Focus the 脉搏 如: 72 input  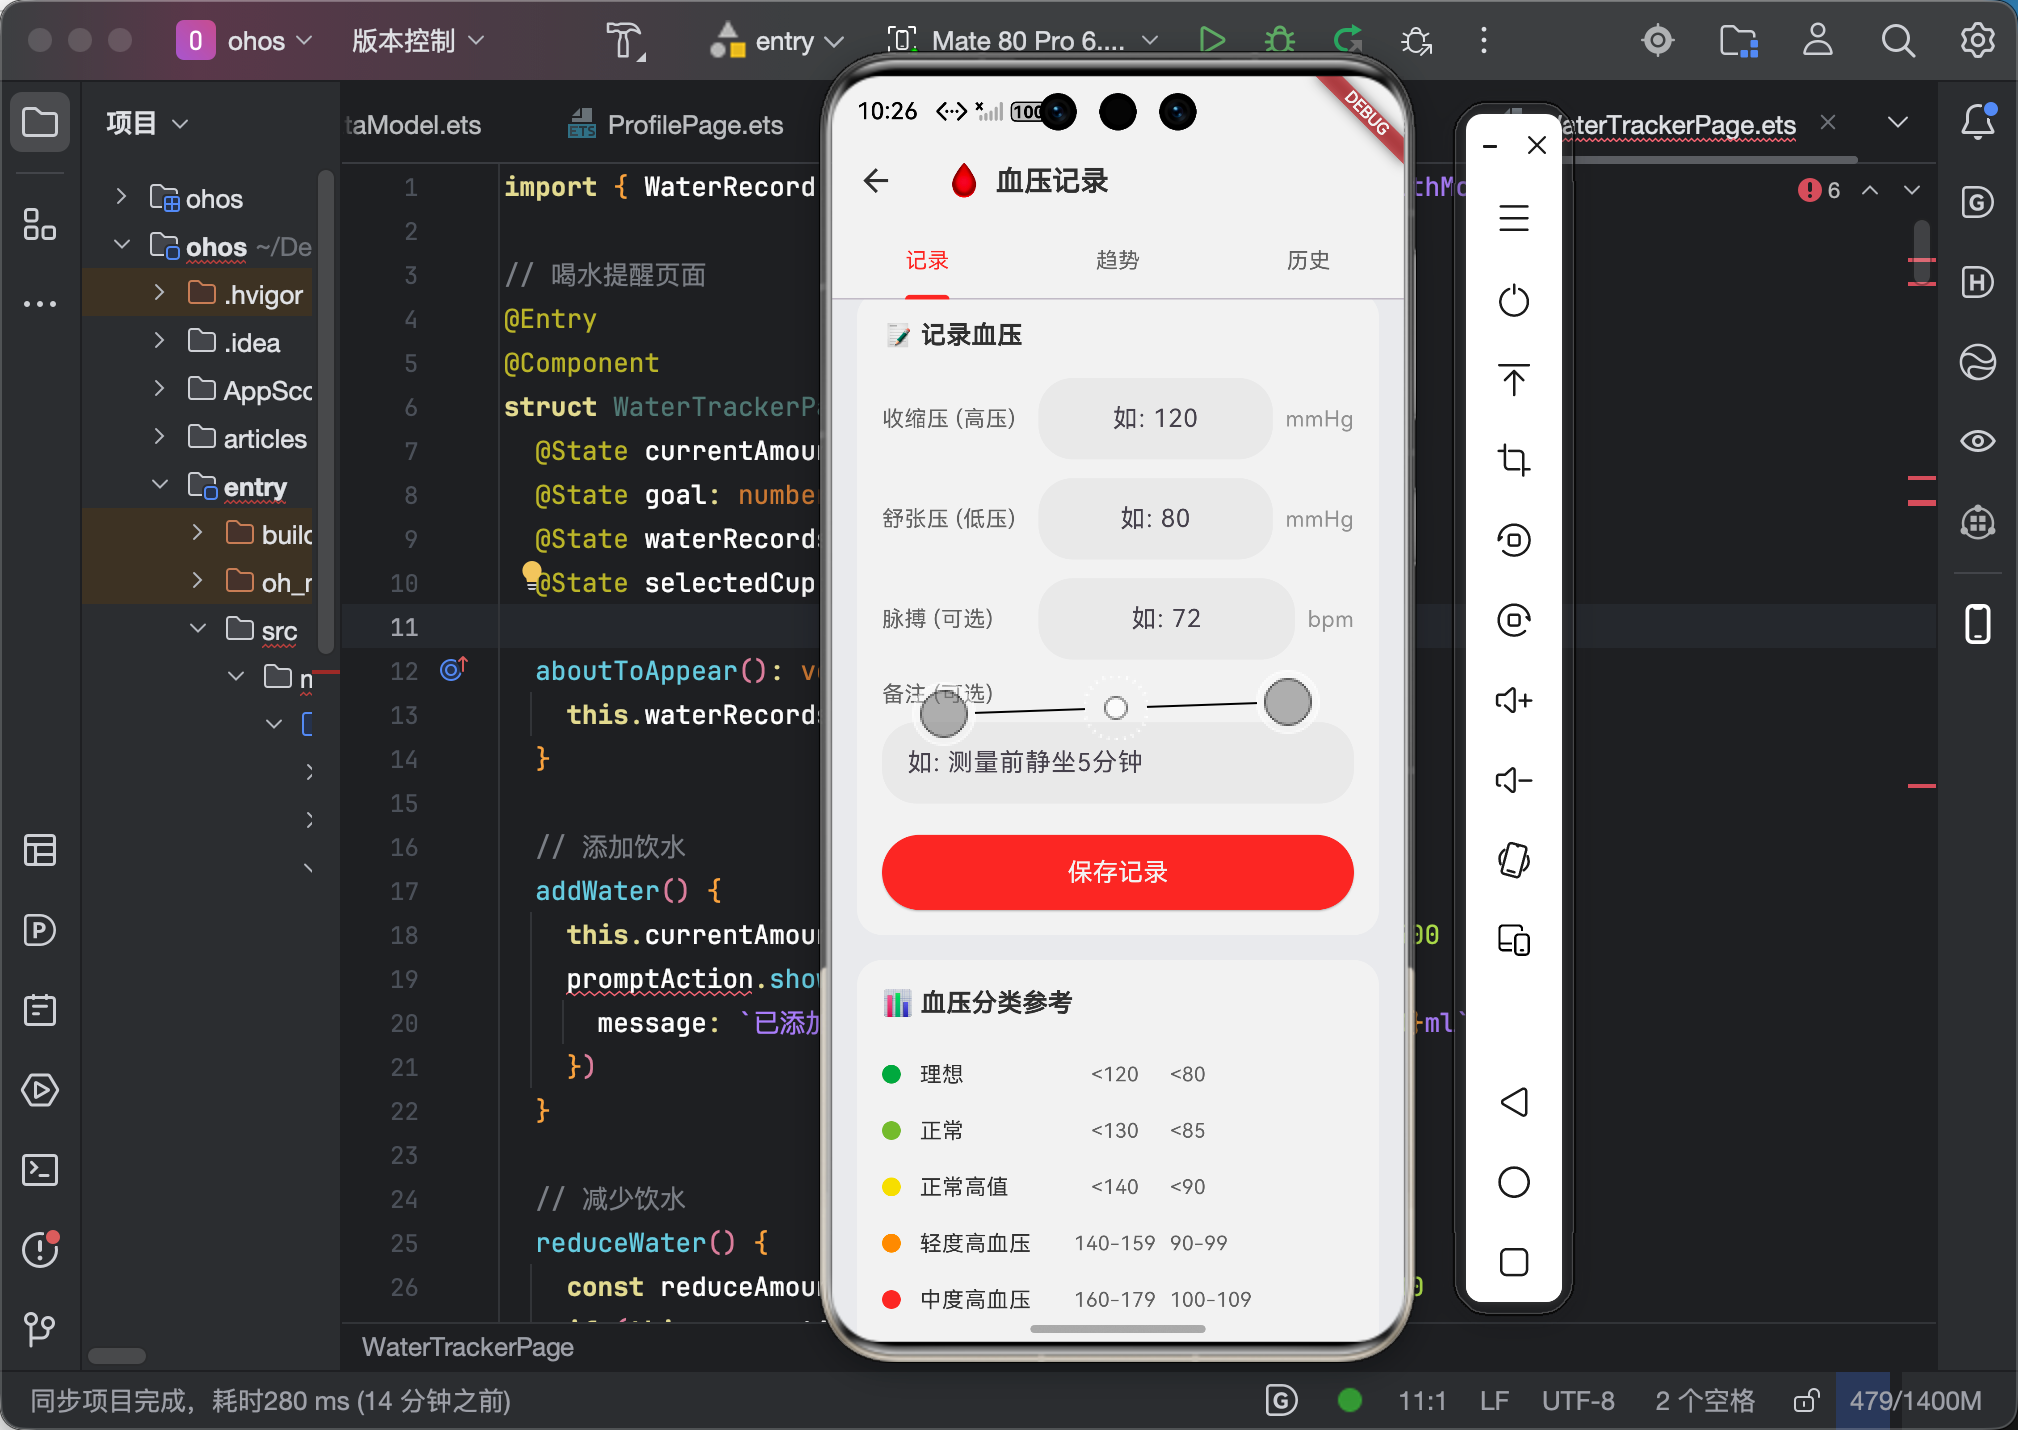pos(1166,618)
